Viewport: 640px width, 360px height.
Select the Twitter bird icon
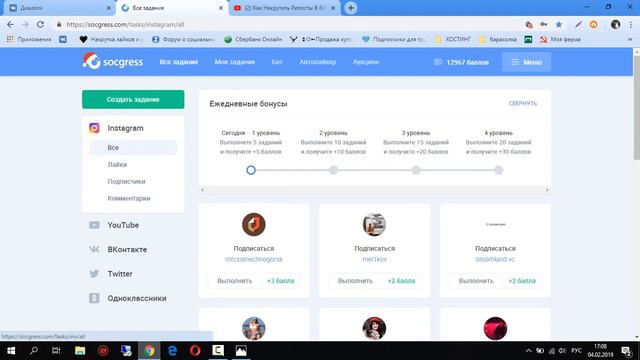tap(94, 274)
